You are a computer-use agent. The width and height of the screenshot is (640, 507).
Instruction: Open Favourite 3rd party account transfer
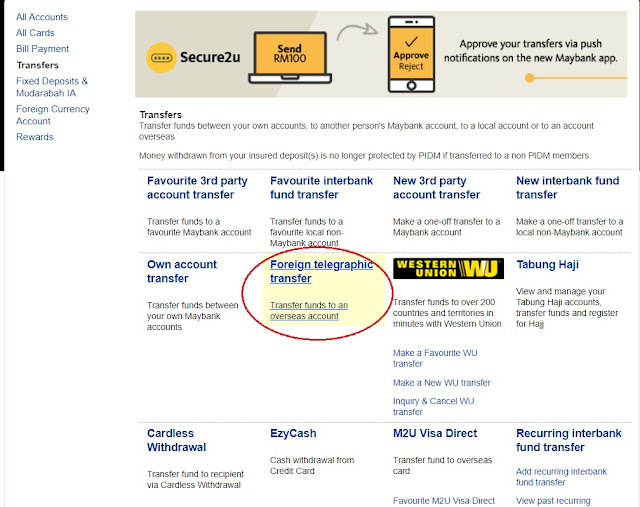pyautogui.click(x=197, y=188)
